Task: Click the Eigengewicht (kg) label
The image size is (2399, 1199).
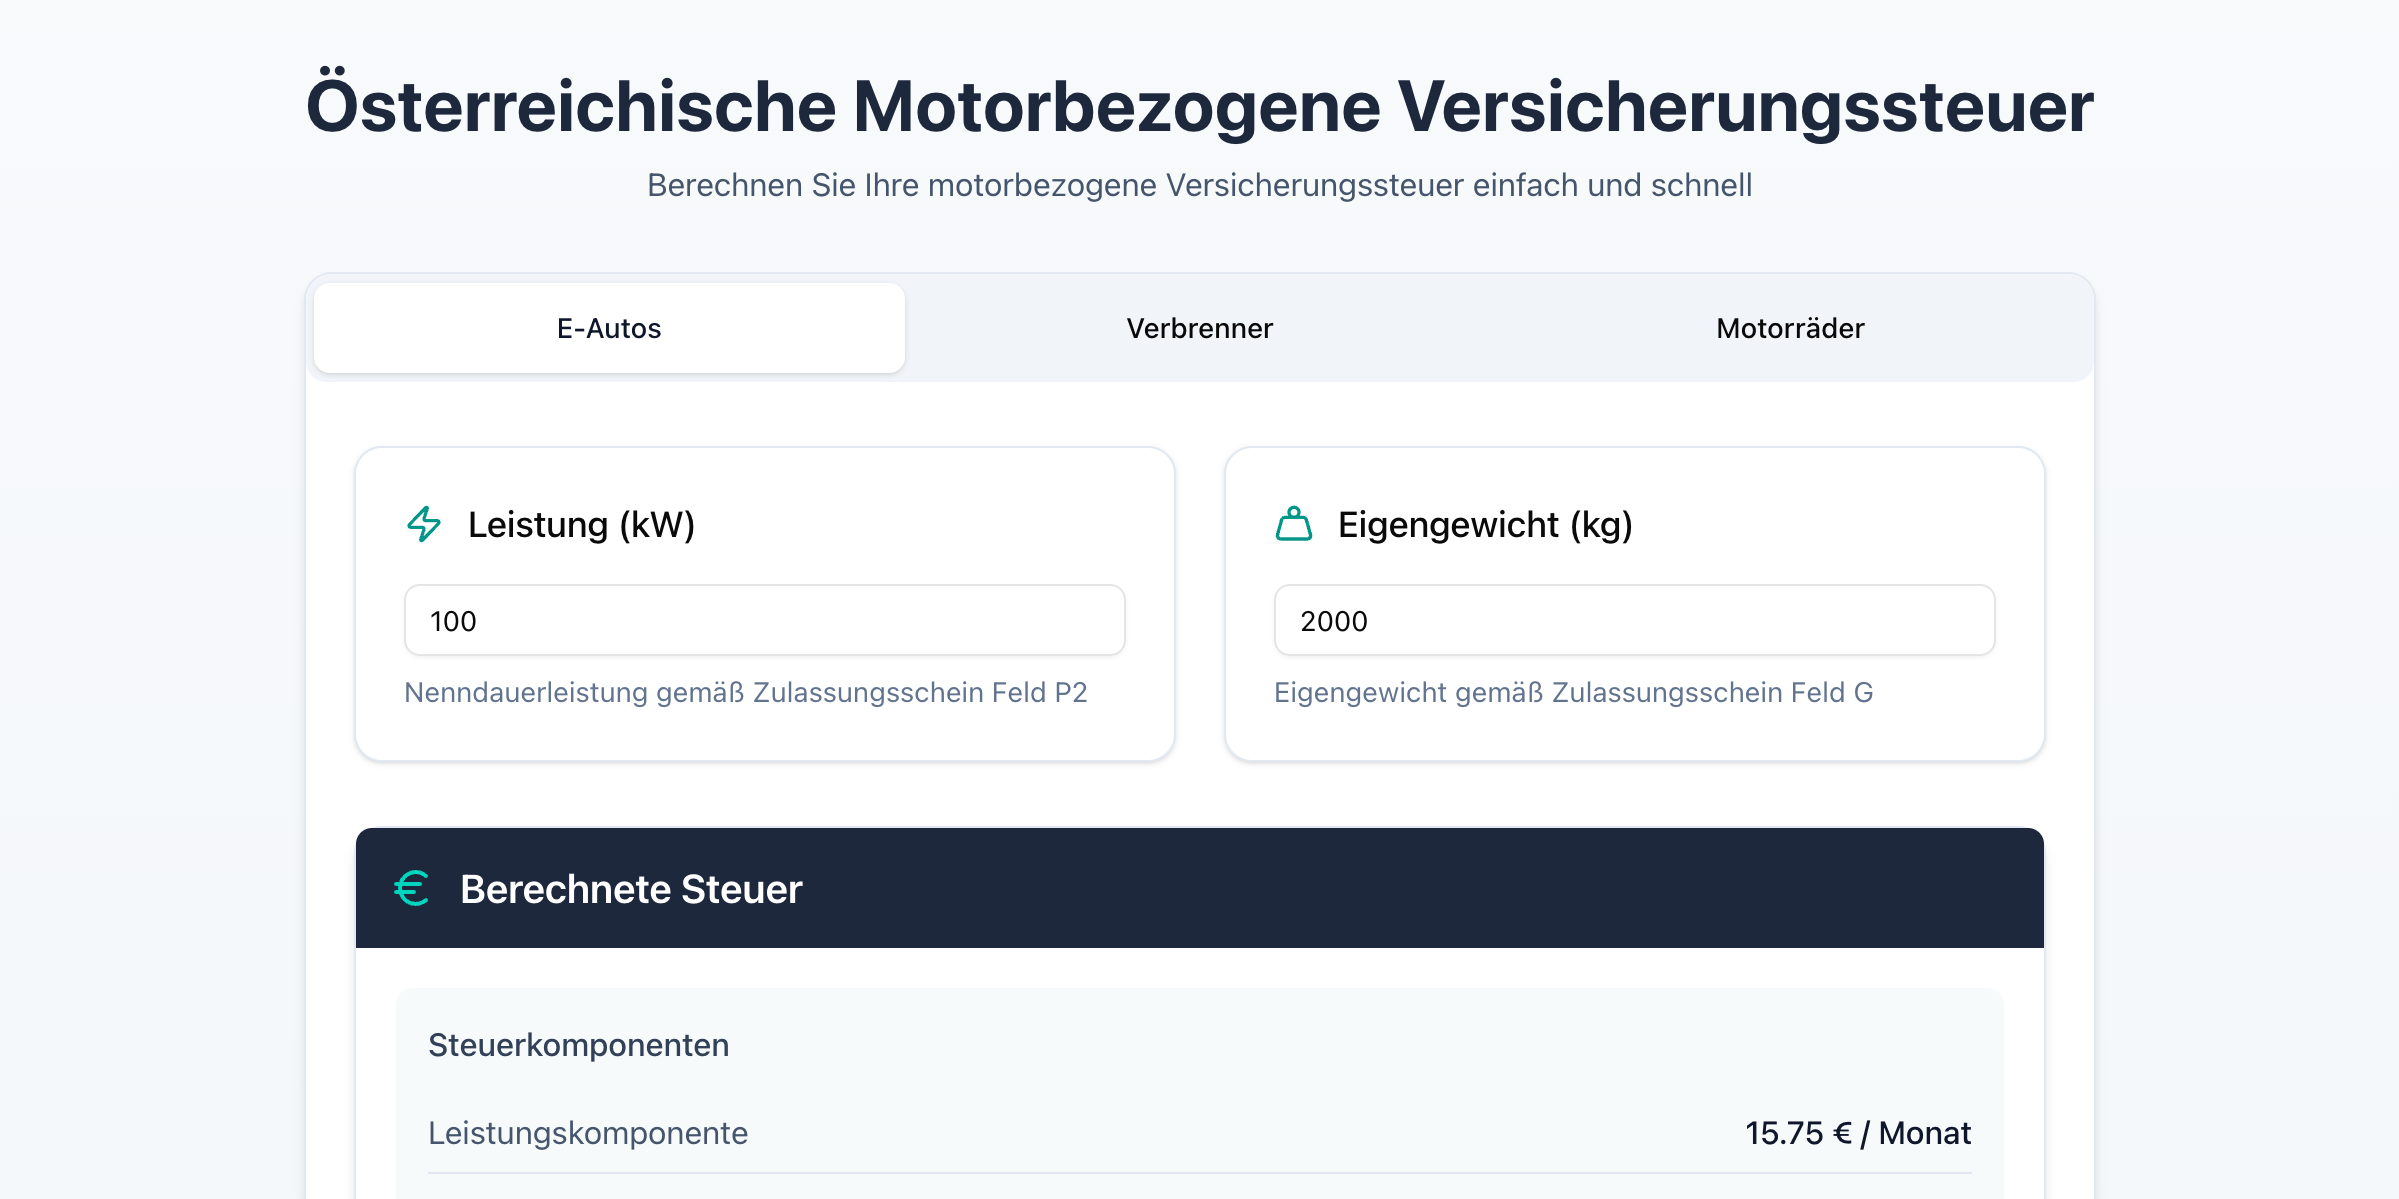Action: pyautogui.click(x=1485, y=524)
